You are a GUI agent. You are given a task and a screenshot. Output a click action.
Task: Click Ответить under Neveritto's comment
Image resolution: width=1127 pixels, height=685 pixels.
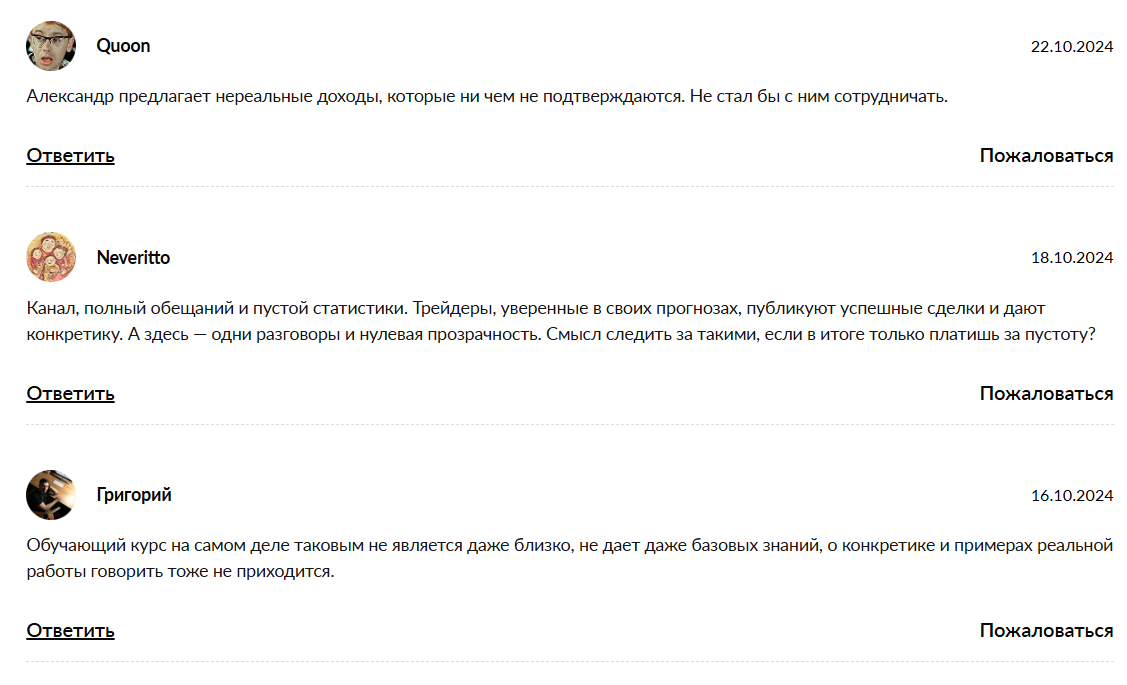[70, 394]
